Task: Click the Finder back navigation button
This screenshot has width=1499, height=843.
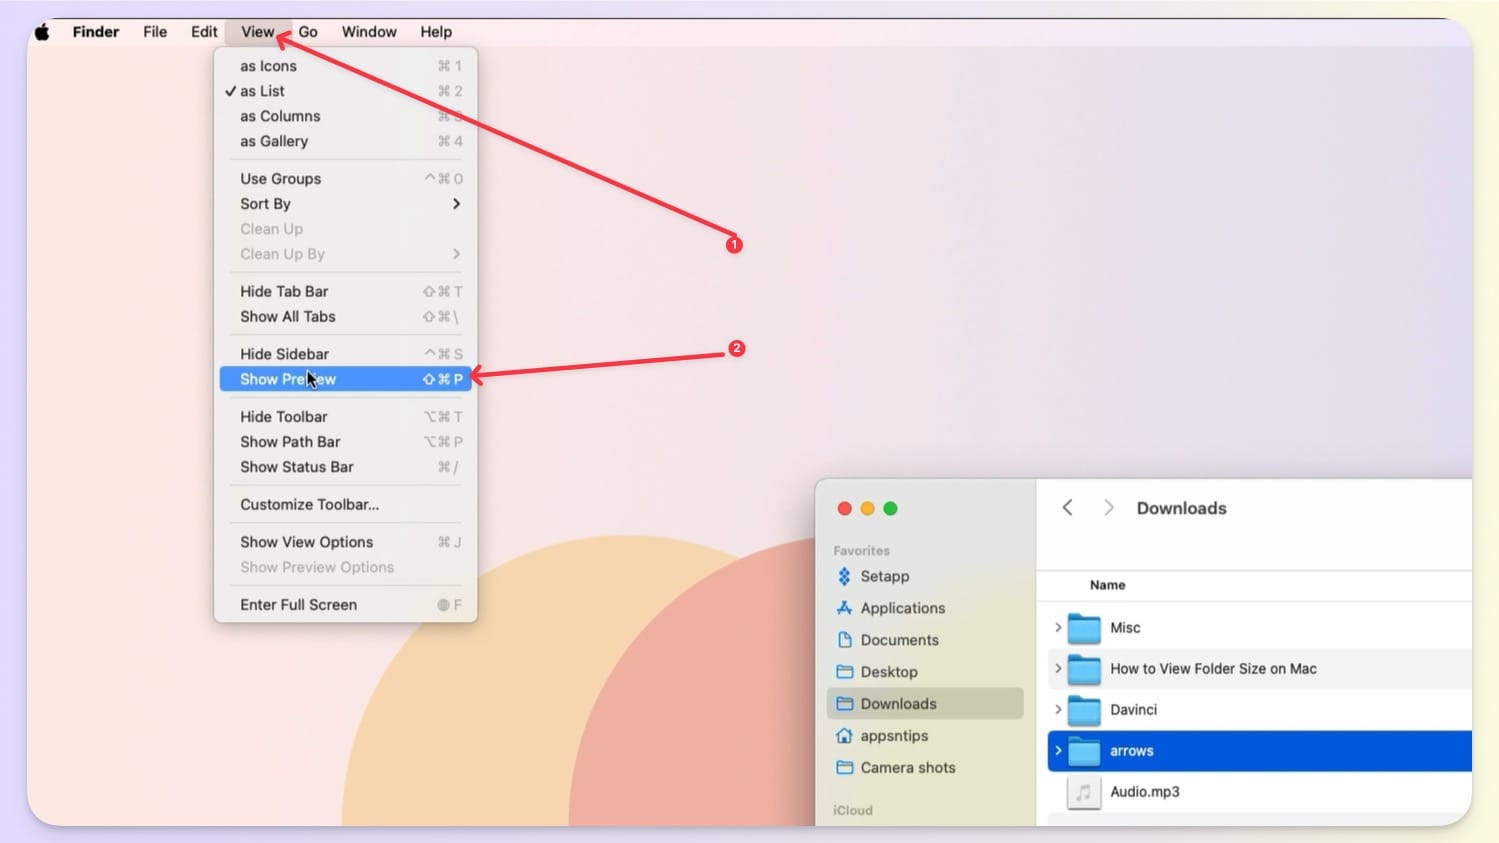Action: pyautogui.click(x=1067, y=508)
